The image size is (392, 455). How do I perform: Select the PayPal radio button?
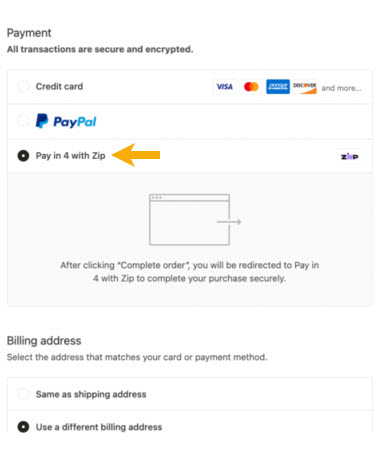(23, 120)
